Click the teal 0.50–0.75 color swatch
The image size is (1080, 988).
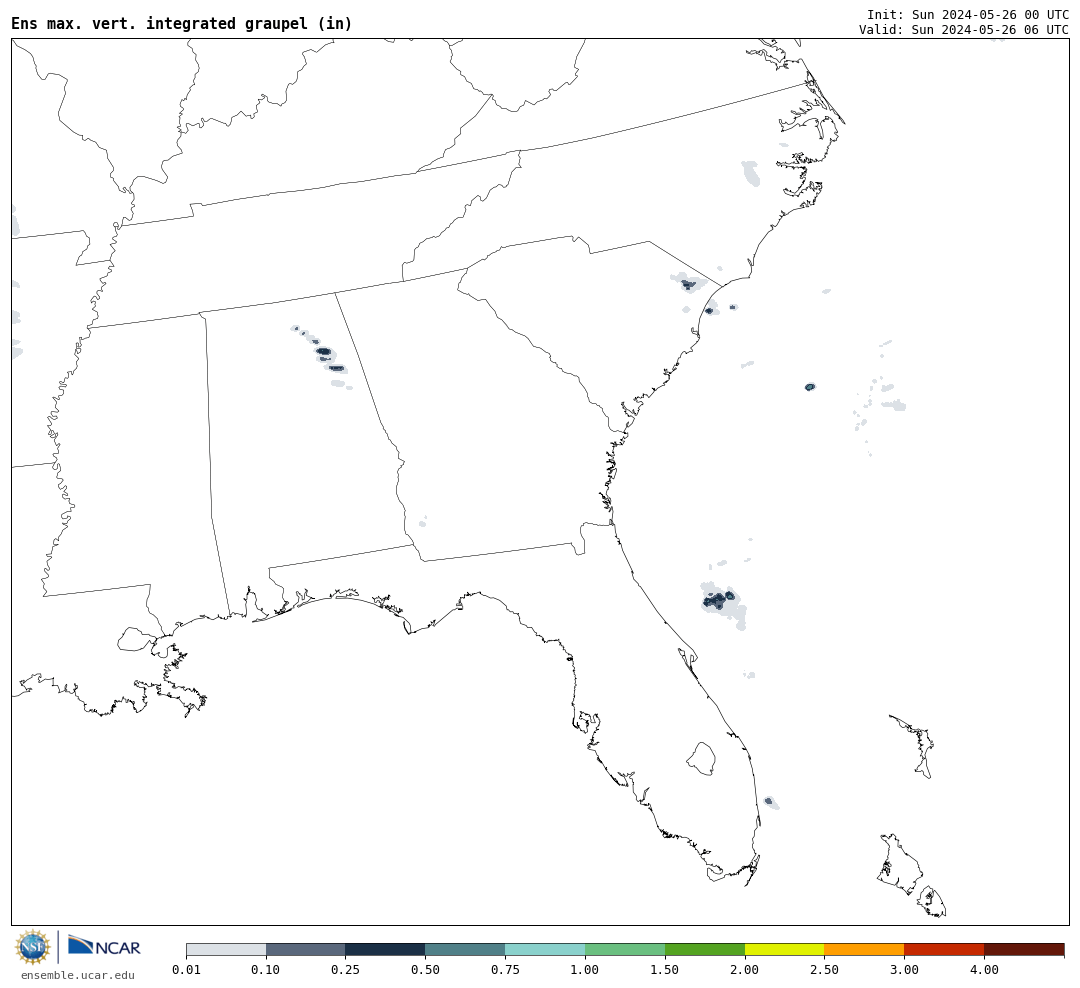click(465, 949)
